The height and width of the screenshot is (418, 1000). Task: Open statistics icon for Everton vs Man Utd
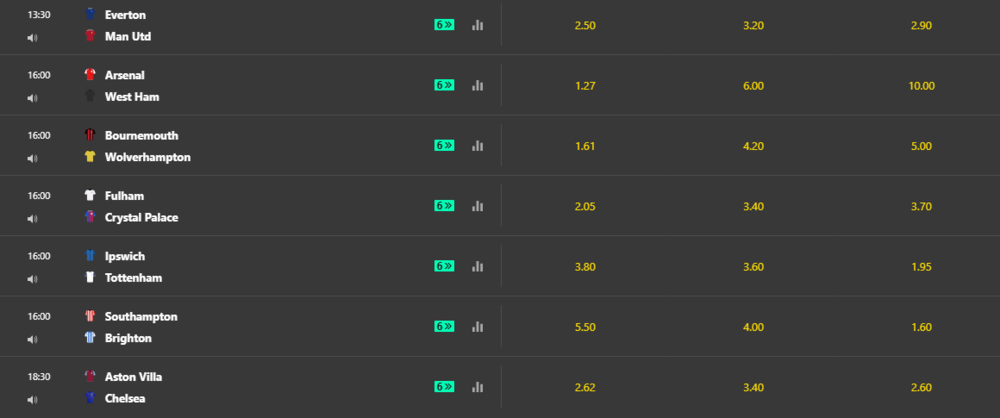pyautogui.click(x=478, y=25)
